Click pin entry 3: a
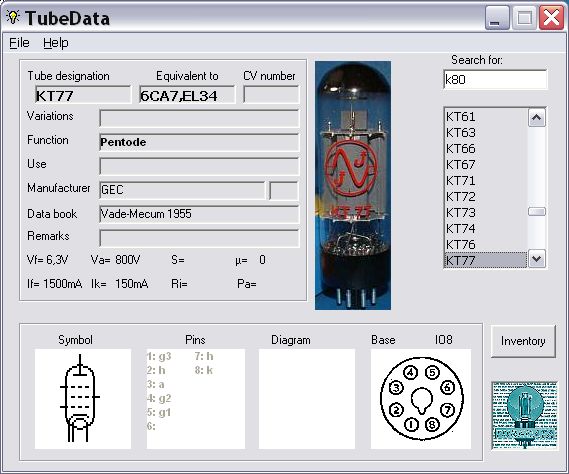 pyautogui.click(x=156, y=384)
